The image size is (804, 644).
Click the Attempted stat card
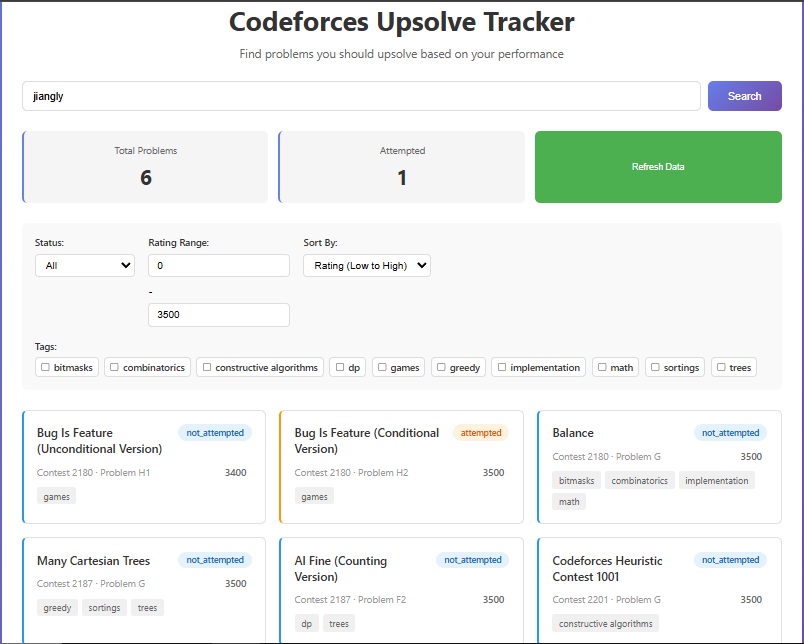tap(401, 167)
